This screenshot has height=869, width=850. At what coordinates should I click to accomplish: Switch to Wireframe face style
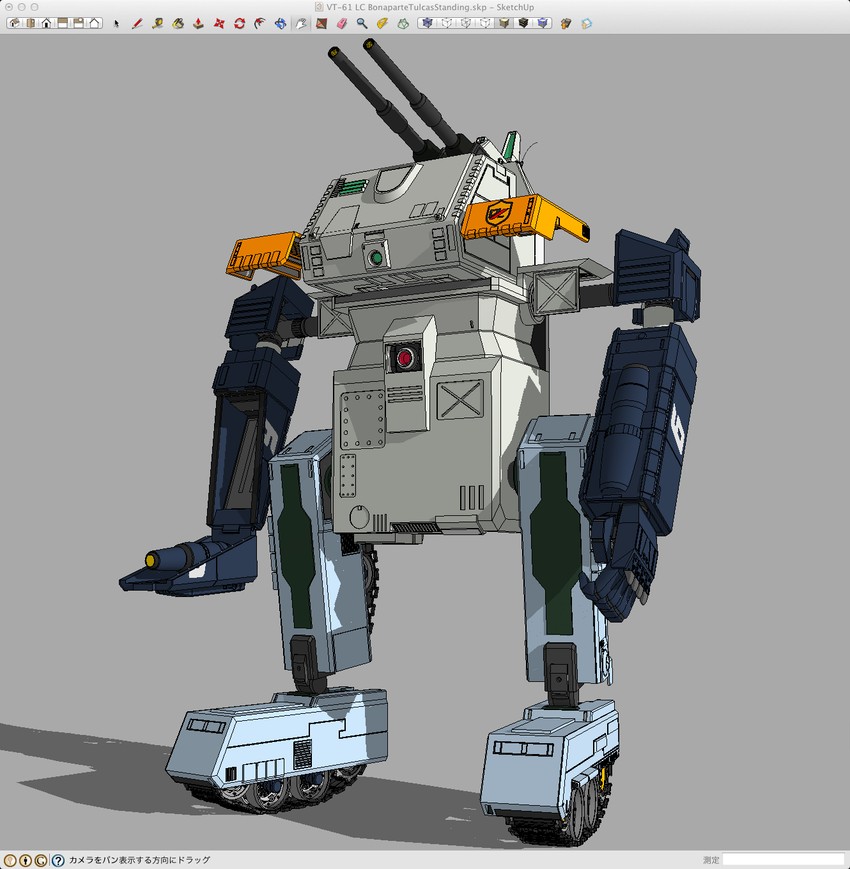[x=465, y=23]
